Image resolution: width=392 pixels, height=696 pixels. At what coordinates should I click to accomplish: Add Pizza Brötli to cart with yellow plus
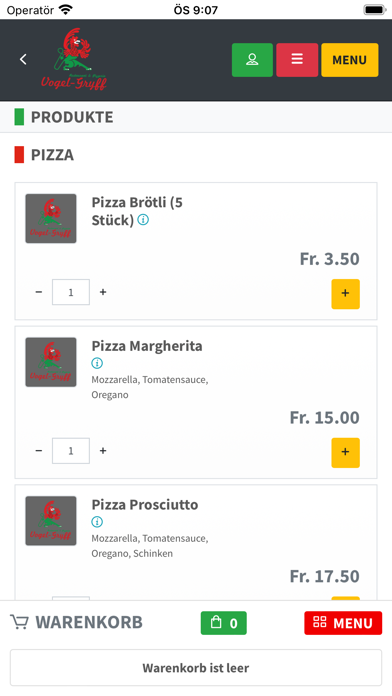(345, 294)
